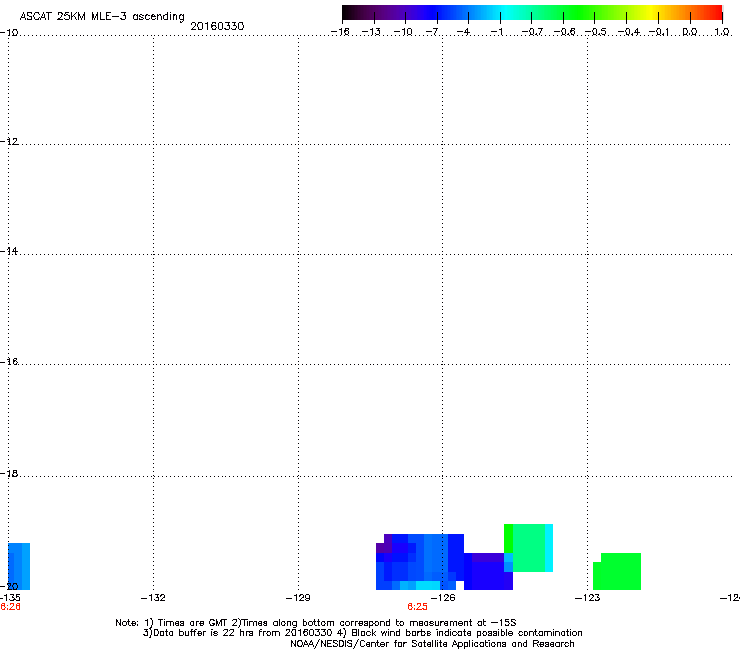Viewport: 740px width, 650px height.
Task: Click the -12 latitude axis label
Action: (9, 142)
